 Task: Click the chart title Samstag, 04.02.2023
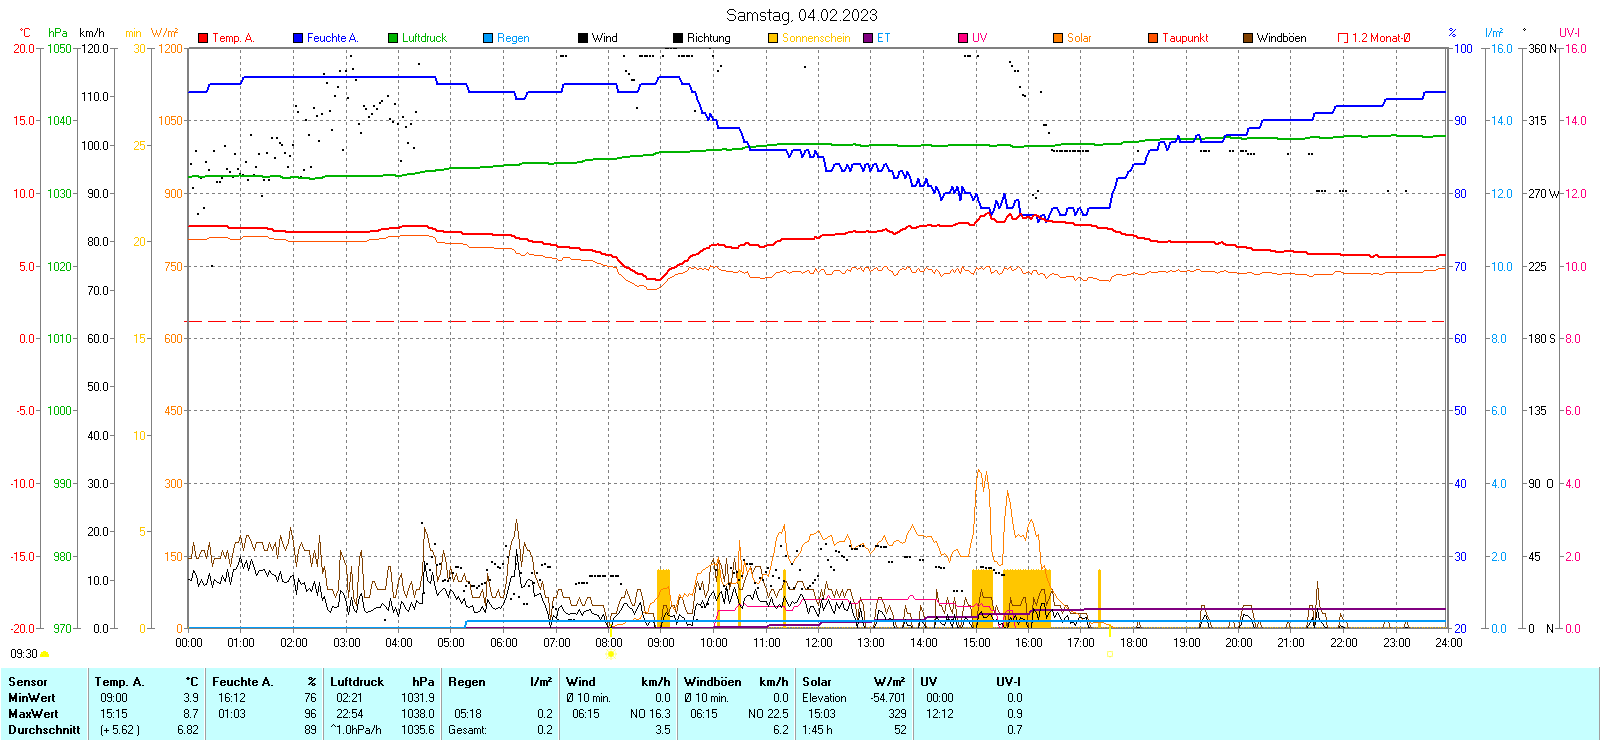tap(801, 15)
